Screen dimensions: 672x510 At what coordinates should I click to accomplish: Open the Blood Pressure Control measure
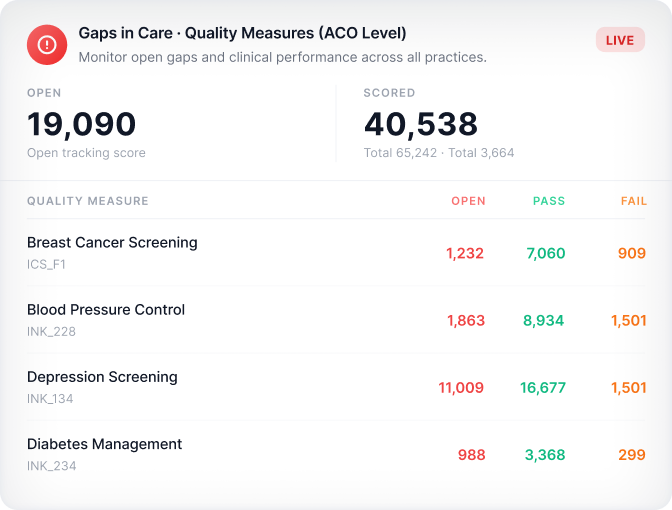106,309
